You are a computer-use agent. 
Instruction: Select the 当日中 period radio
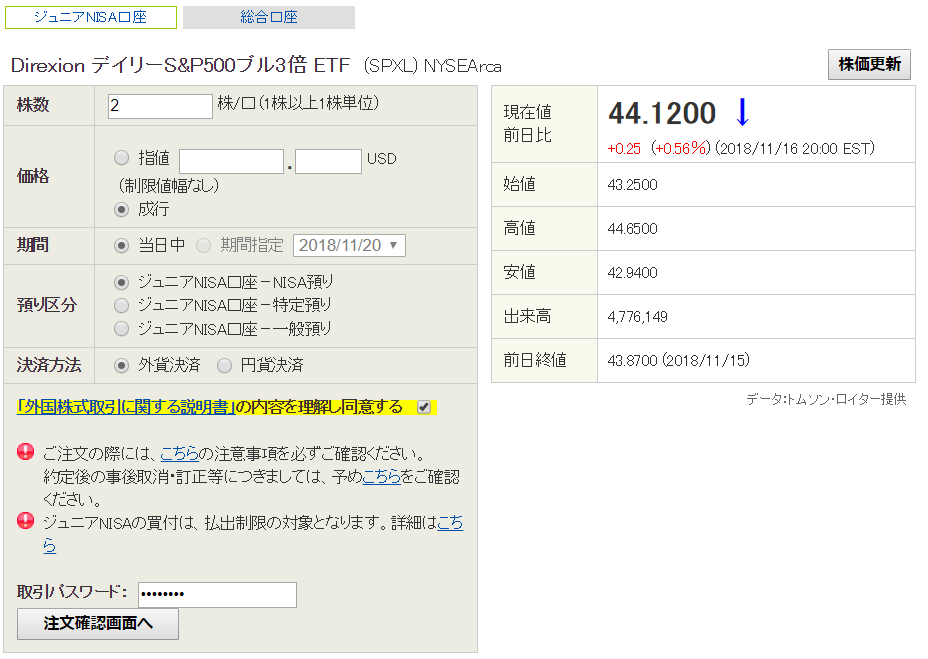pos(121,245)
